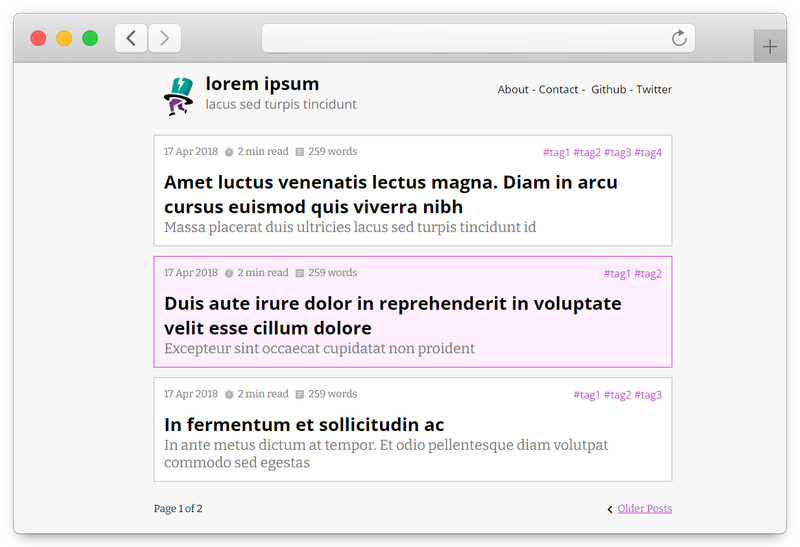Go back with browser back arrow
The image size is (800, 547).
click(x=131, y=38)
